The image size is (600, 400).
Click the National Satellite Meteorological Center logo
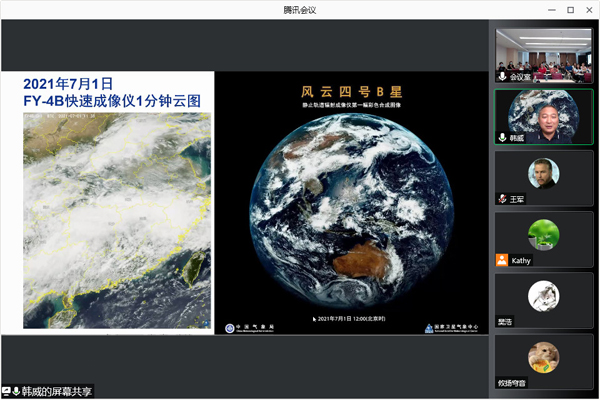pyautogui.click(x=429, y=328)
